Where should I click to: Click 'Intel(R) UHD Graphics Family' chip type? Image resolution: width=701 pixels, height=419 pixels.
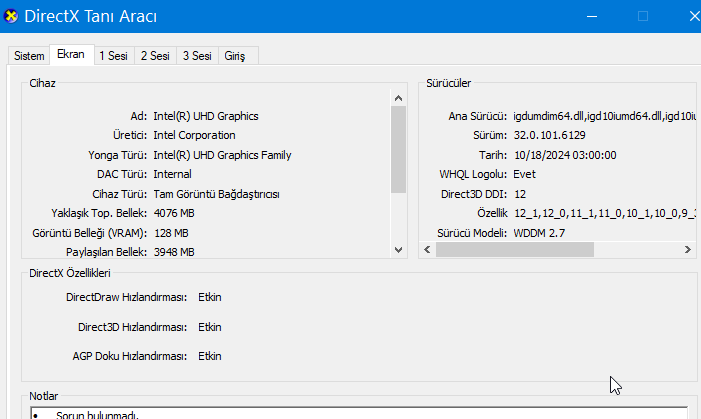(222, 155)
